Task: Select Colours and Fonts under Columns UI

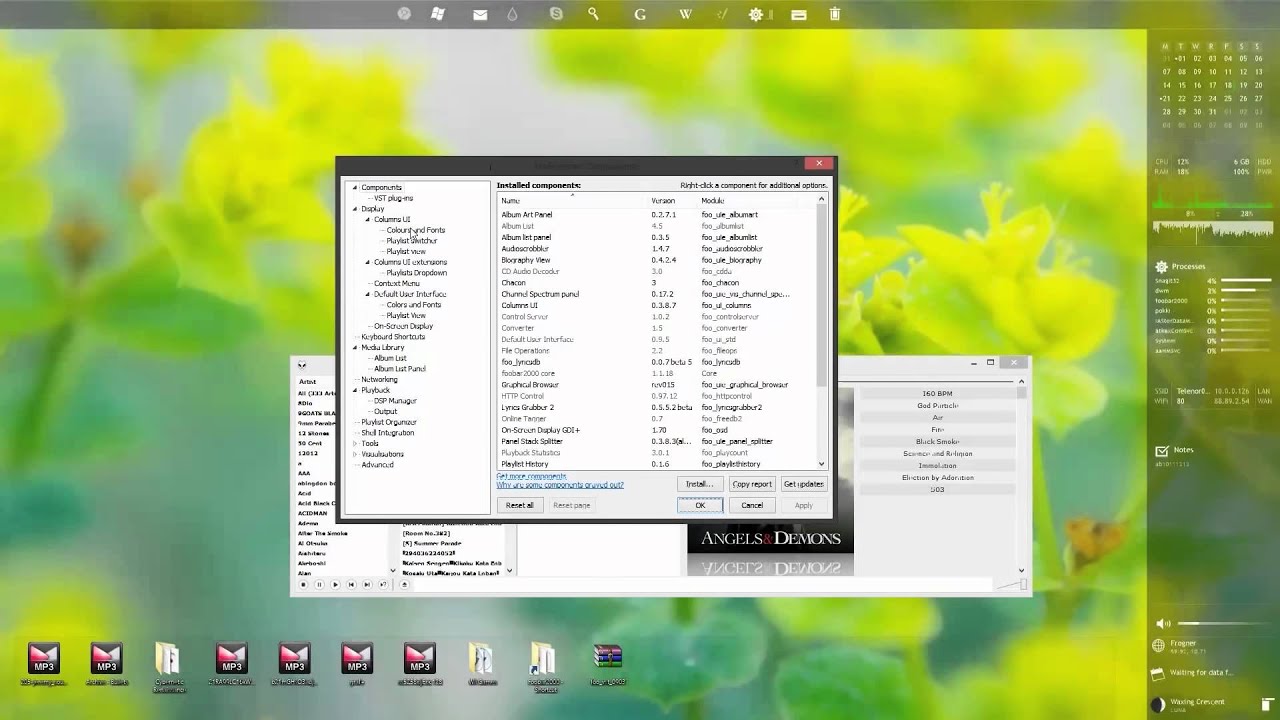Action: point(415,230)
